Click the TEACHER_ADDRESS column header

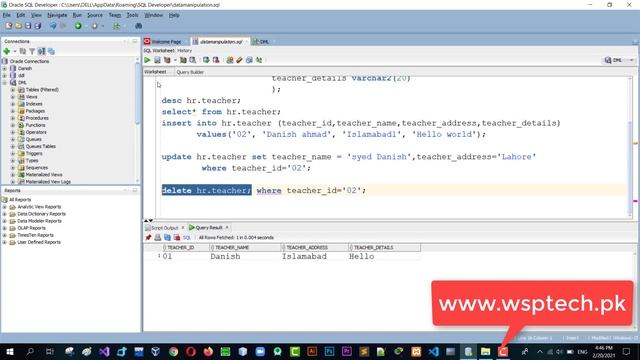tap(315, 247)
